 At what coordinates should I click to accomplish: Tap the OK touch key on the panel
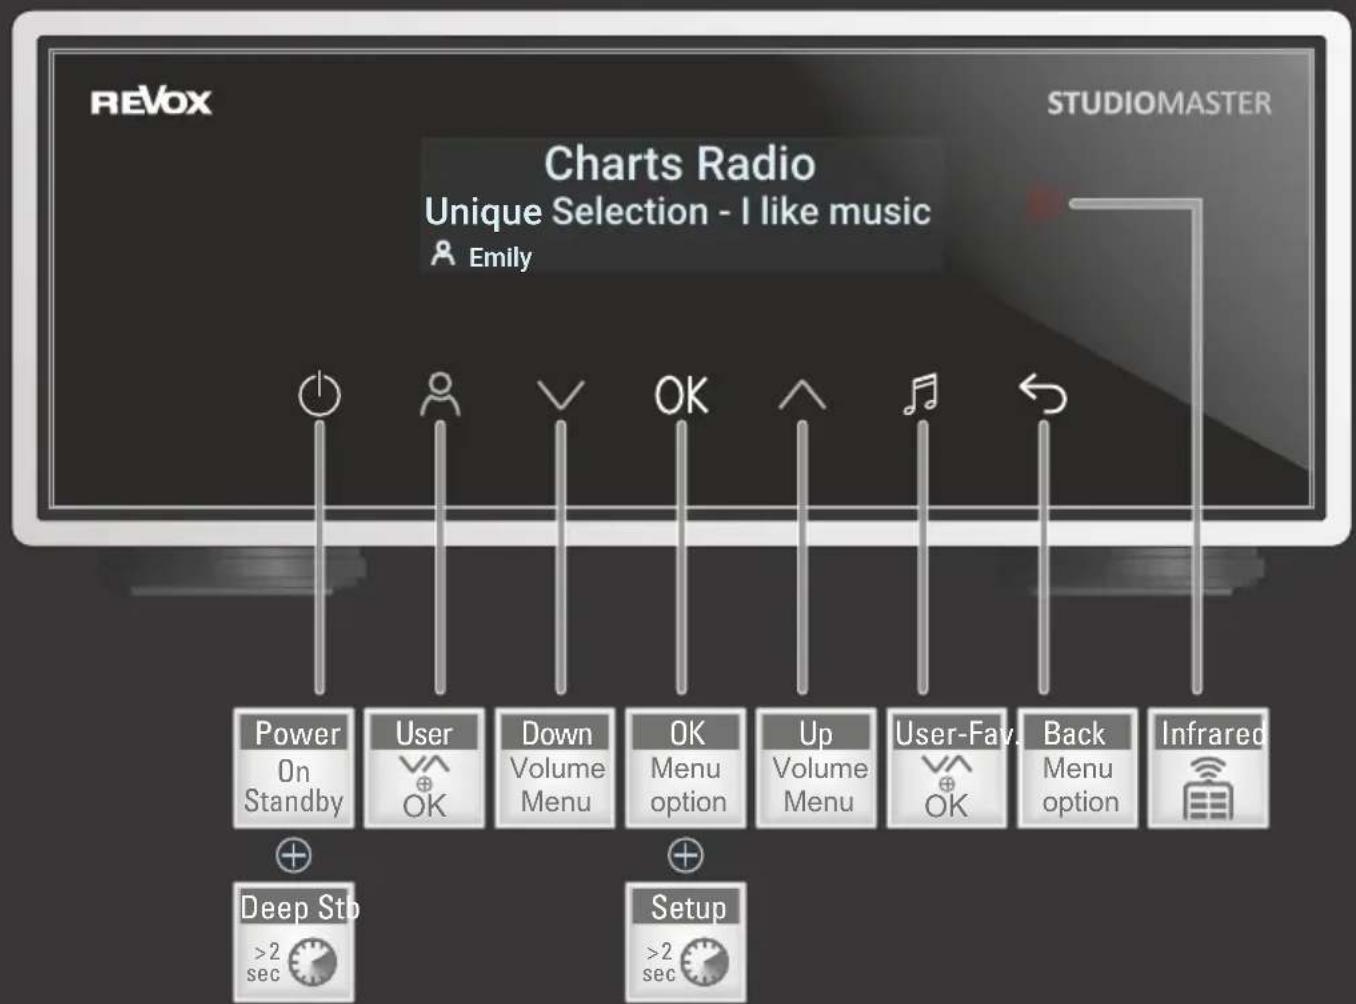tap(681, 395)
